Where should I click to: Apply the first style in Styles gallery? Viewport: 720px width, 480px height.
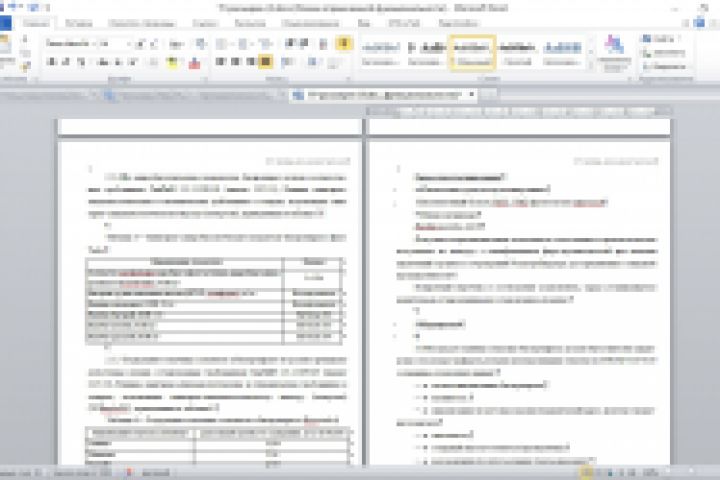380,53
